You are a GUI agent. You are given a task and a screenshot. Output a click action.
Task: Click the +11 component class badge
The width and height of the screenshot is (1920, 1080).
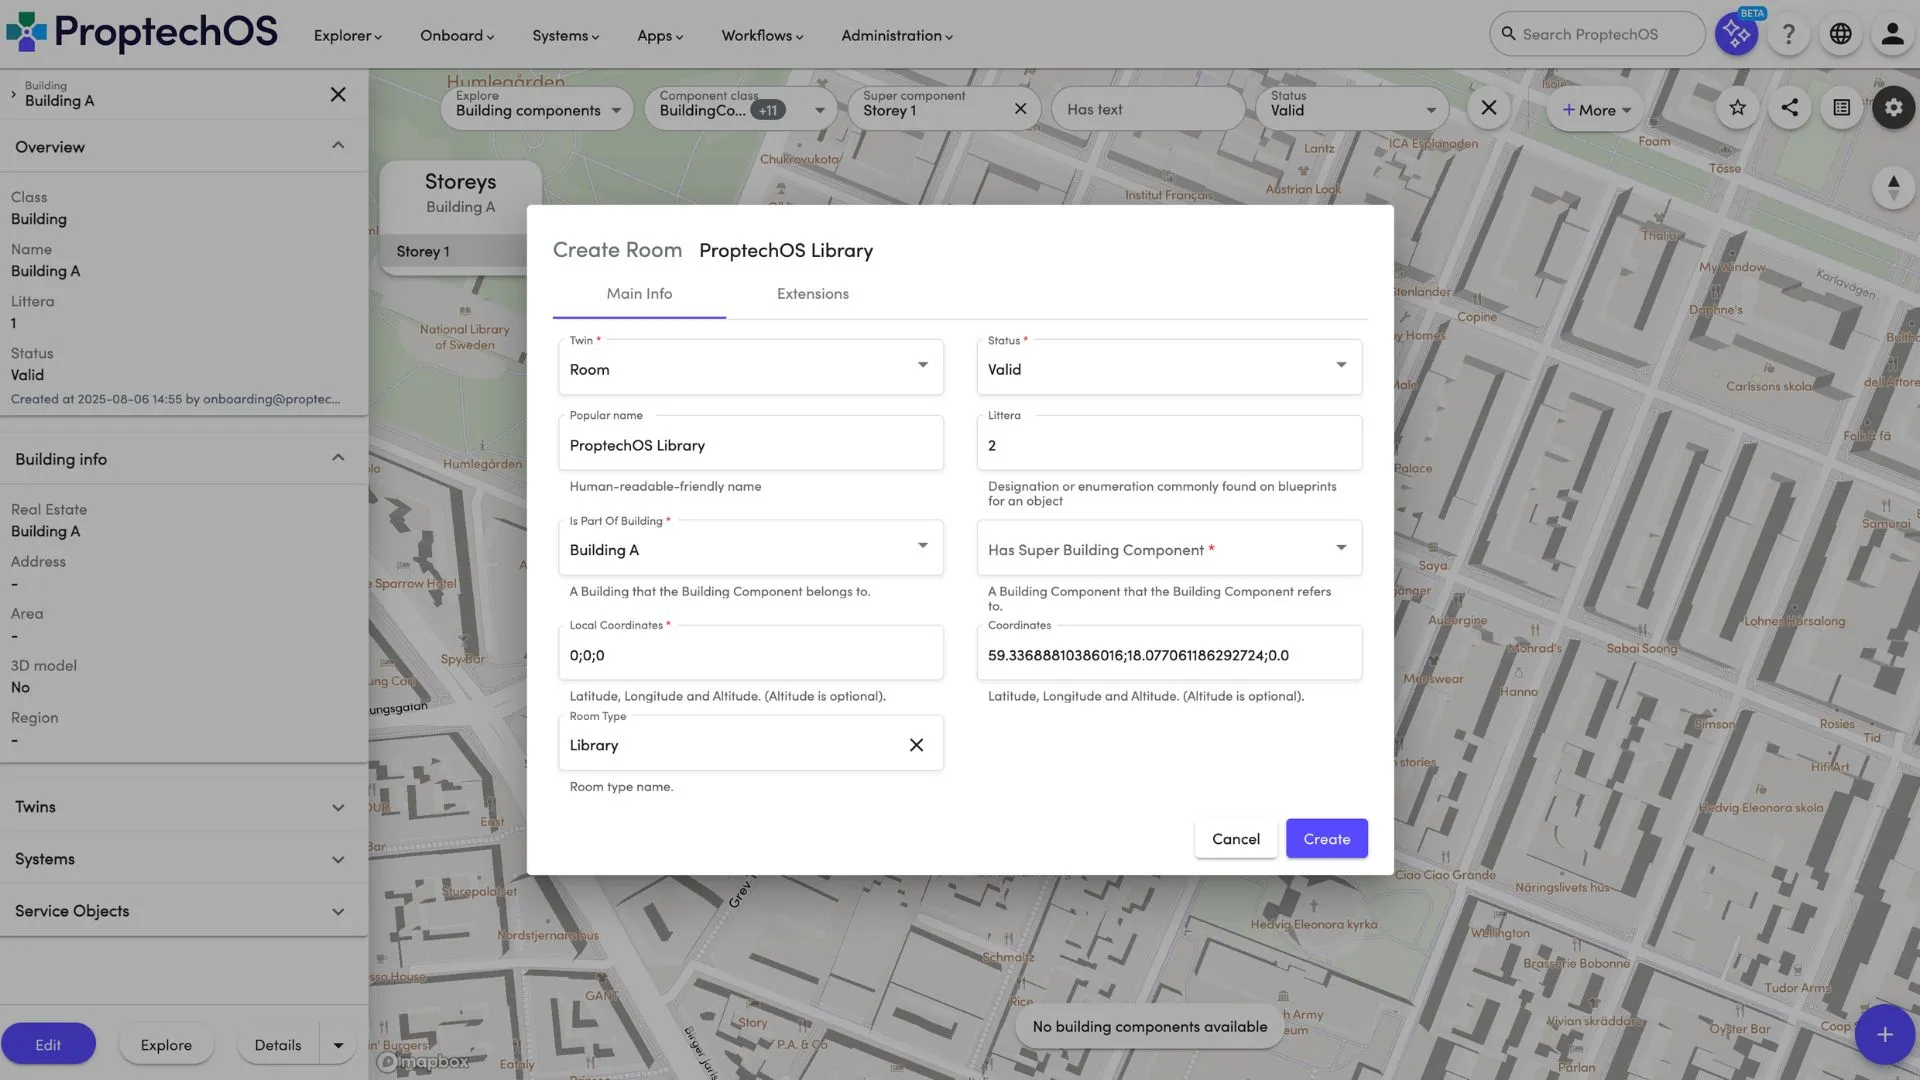[x=768, y=111]
